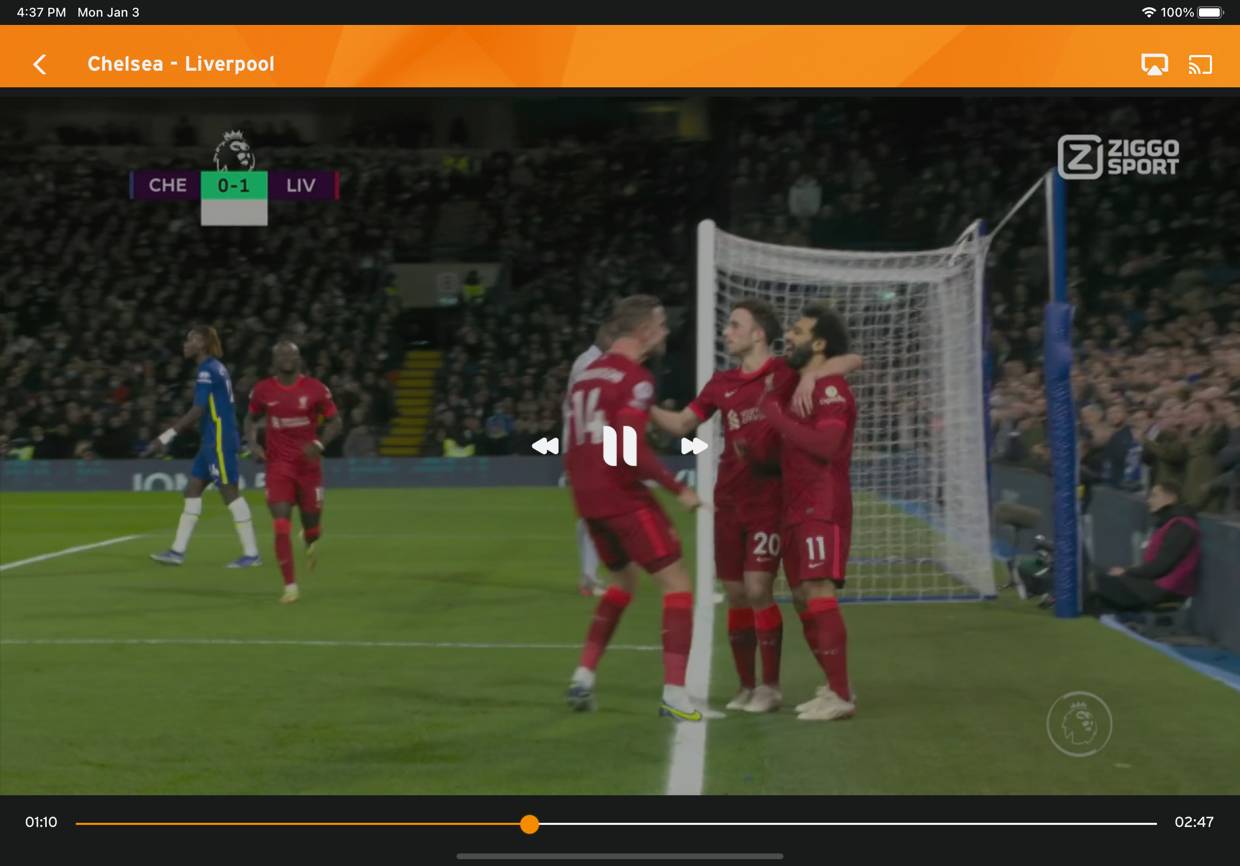Viewport: 1240px width, 866px height.
Task: Tap the Chelsea - Liverpool title text
Action: (181, 64)
